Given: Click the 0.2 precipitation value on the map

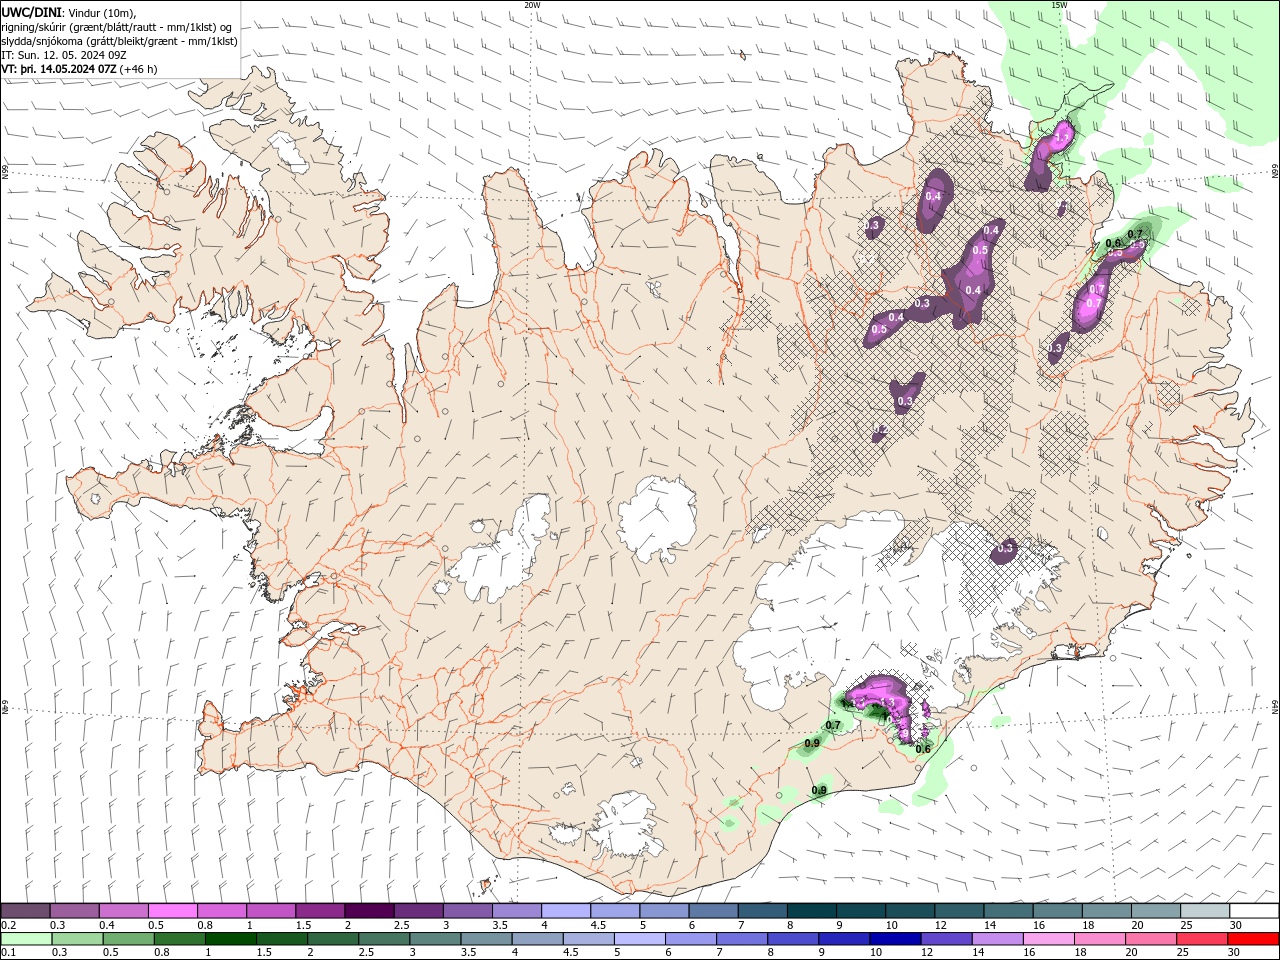Looking at the screenshot, I should pyautogui.click(x=879, y=430).
